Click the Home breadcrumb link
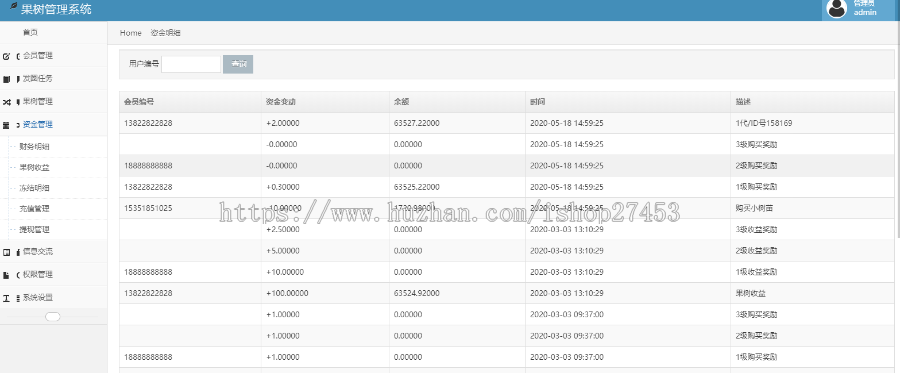The width and height of the screenshot is (900, 373). 130,33
